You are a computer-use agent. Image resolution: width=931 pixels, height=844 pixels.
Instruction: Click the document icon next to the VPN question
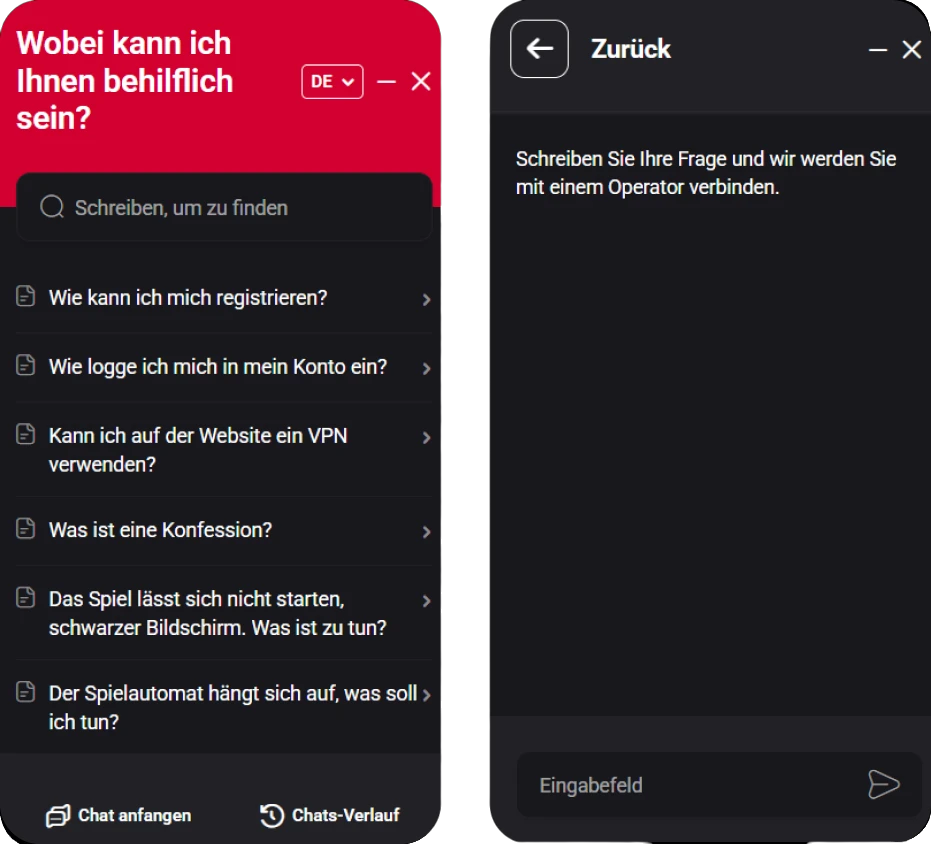click(26, 437)
